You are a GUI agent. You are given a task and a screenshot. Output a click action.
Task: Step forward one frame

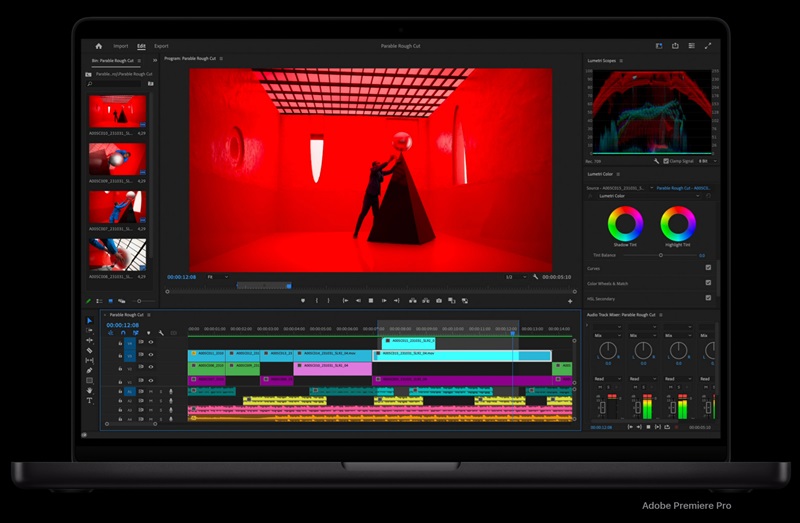pyautogui.click(x=384, y=301)
